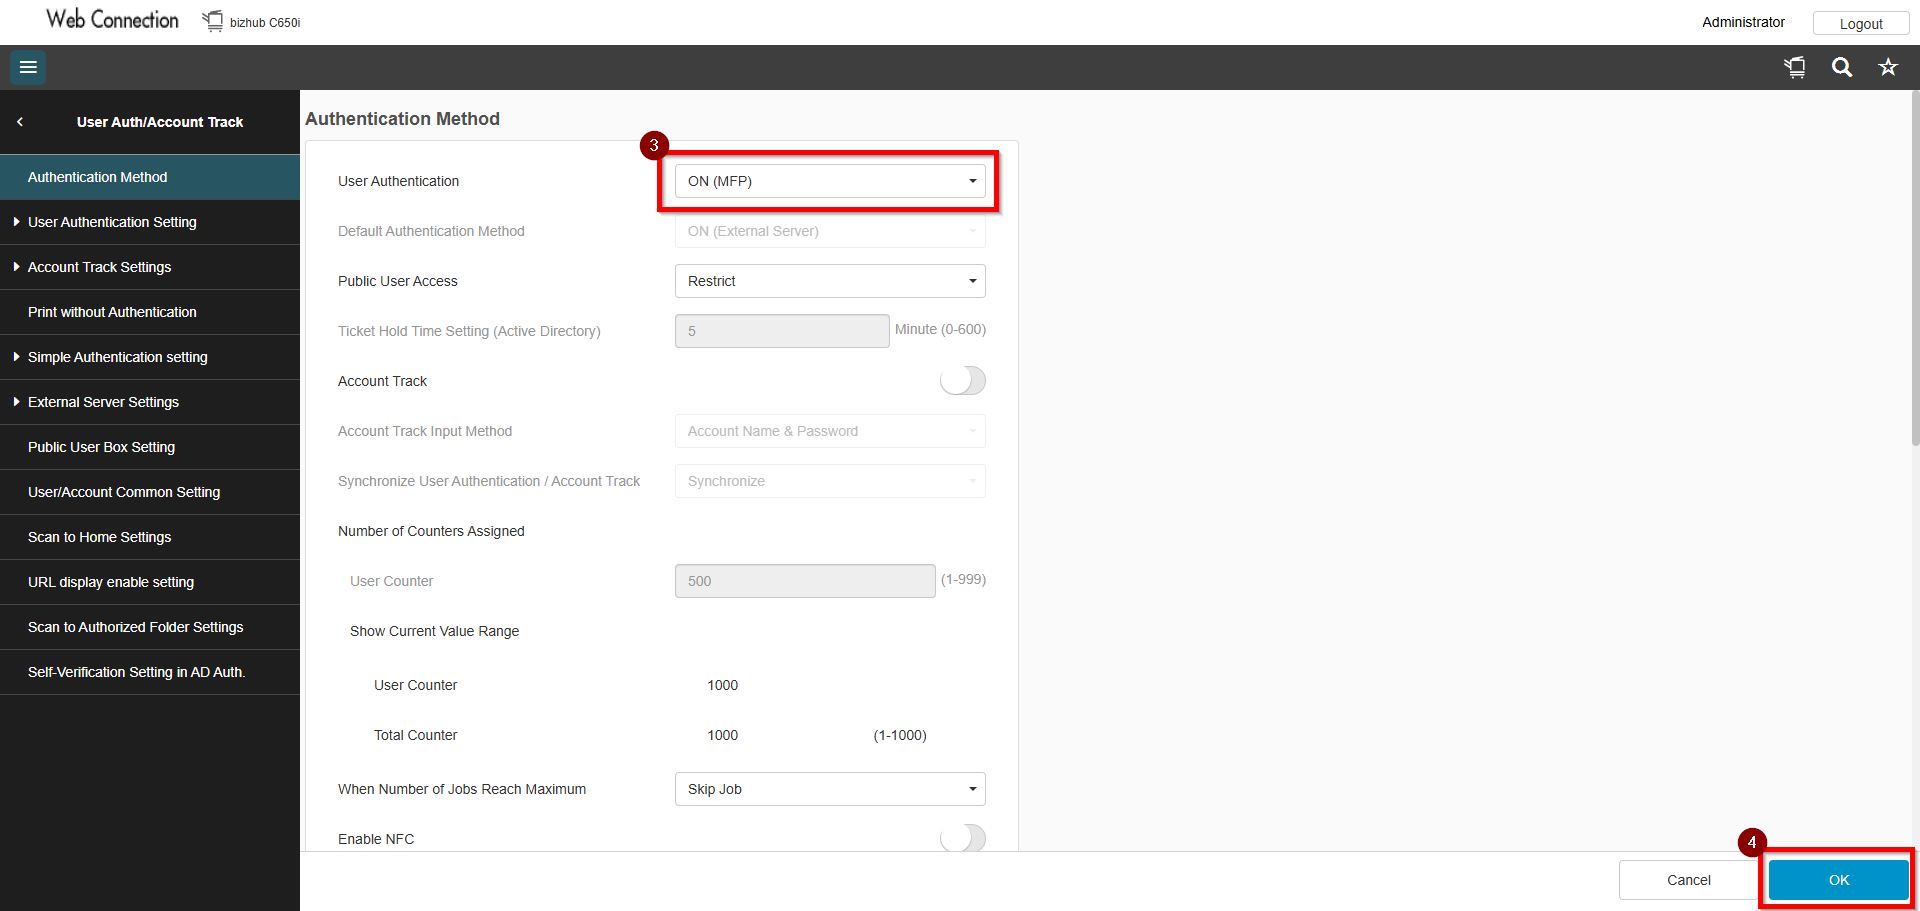Open the User Authentication dropdown
Viewport: 1920px width, 911px height.
(x=830, y=181)
